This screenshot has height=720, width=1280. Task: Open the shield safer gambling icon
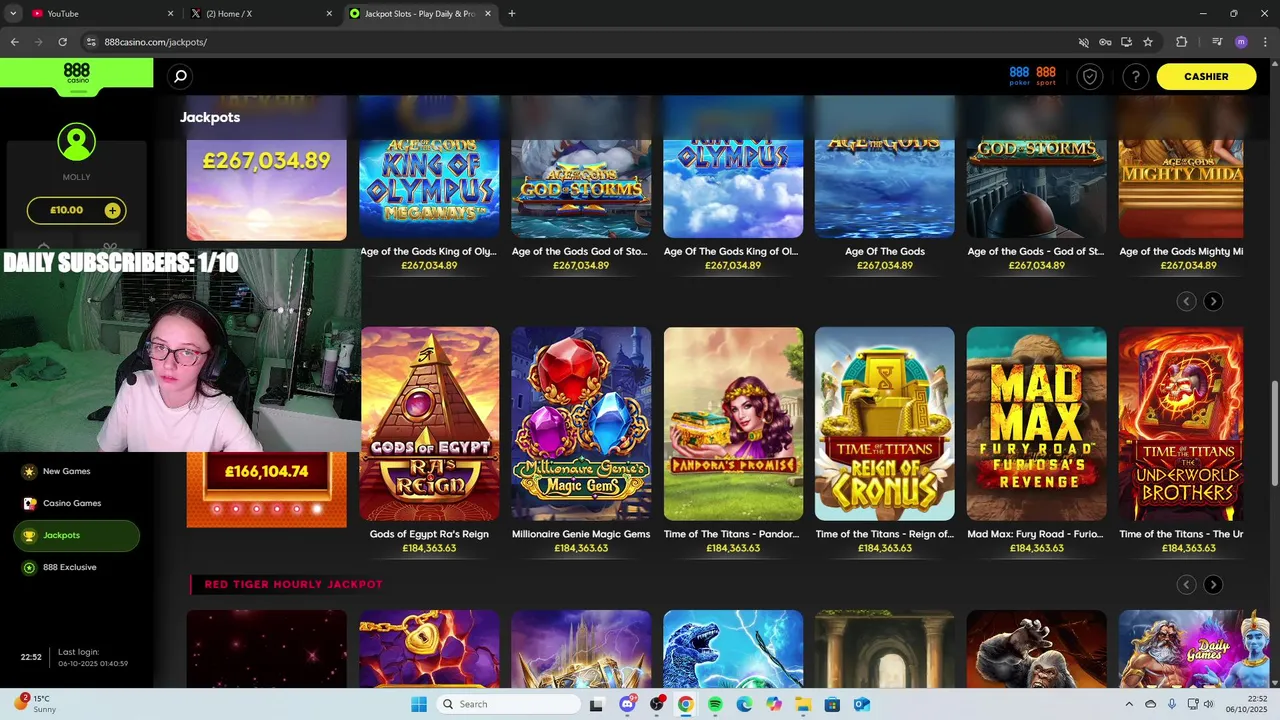click(1090, 76)
